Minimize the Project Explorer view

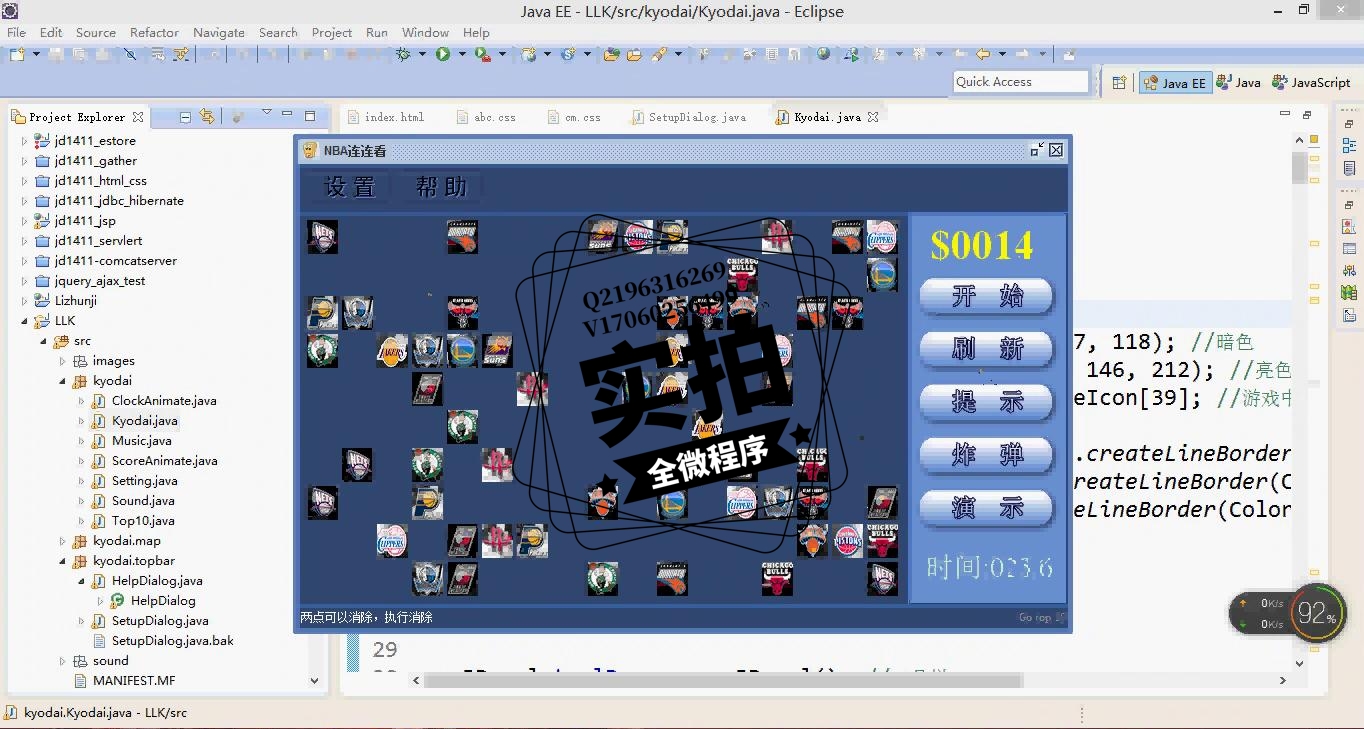(x=287, y=115)
